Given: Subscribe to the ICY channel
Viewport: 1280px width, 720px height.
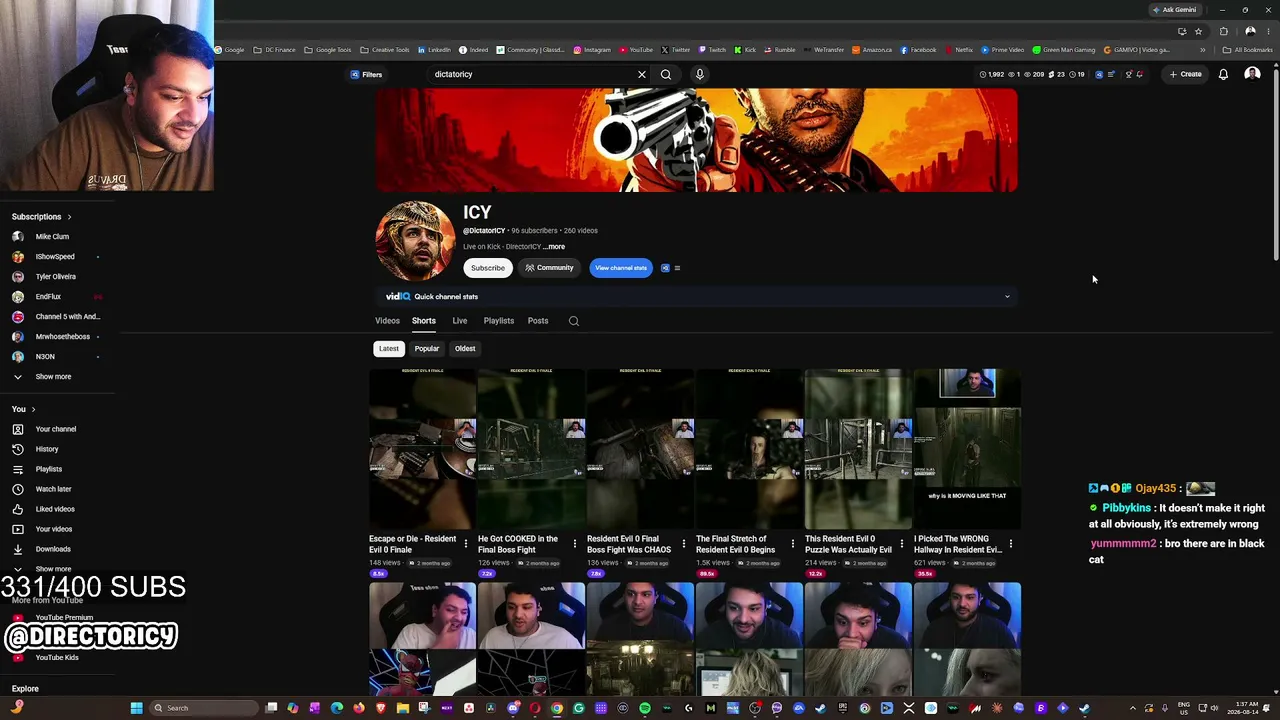Looking at the screenshot, I should (x=488, y=268).
